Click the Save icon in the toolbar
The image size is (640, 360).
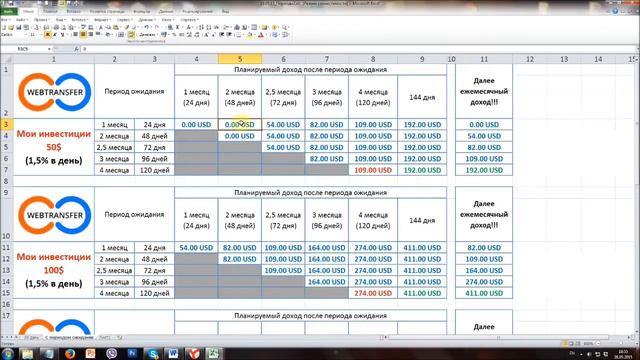(x=19, y=27)
